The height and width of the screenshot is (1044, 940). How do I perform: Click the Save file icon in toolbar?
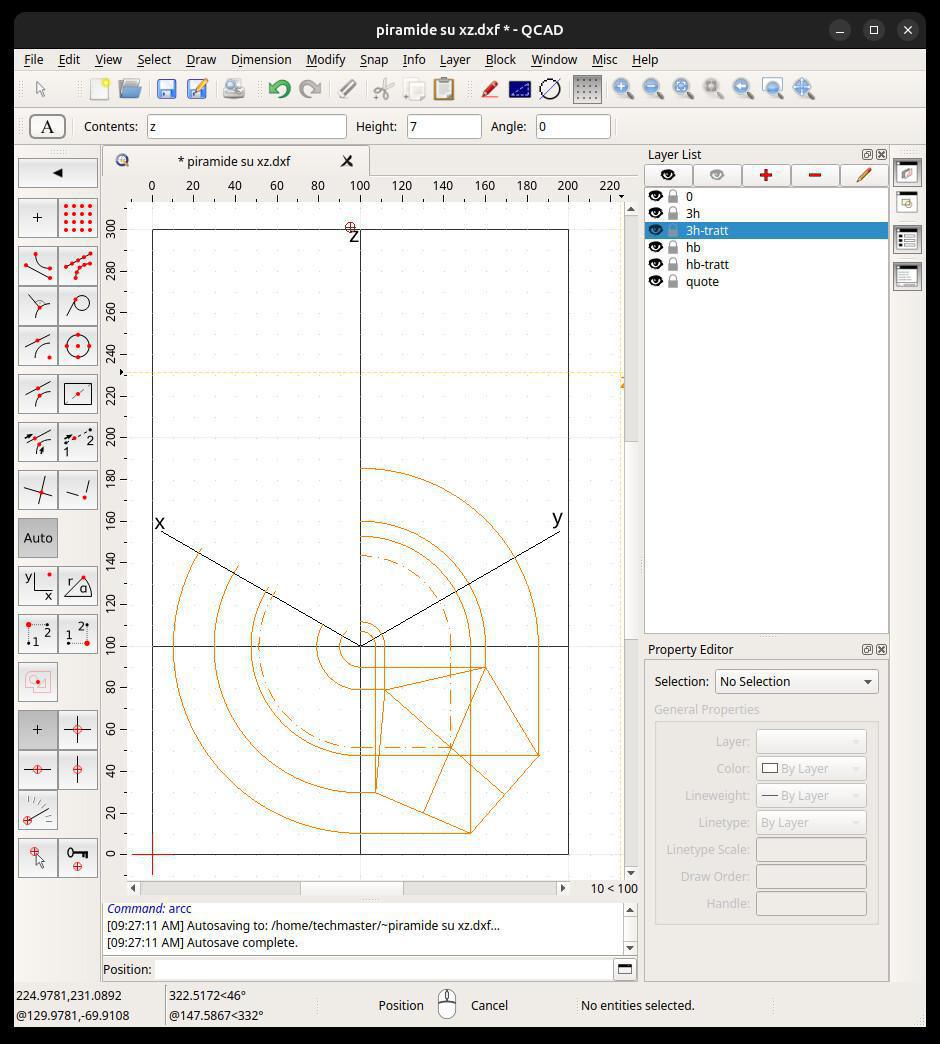pyautogui.click(x=166, y=89)
